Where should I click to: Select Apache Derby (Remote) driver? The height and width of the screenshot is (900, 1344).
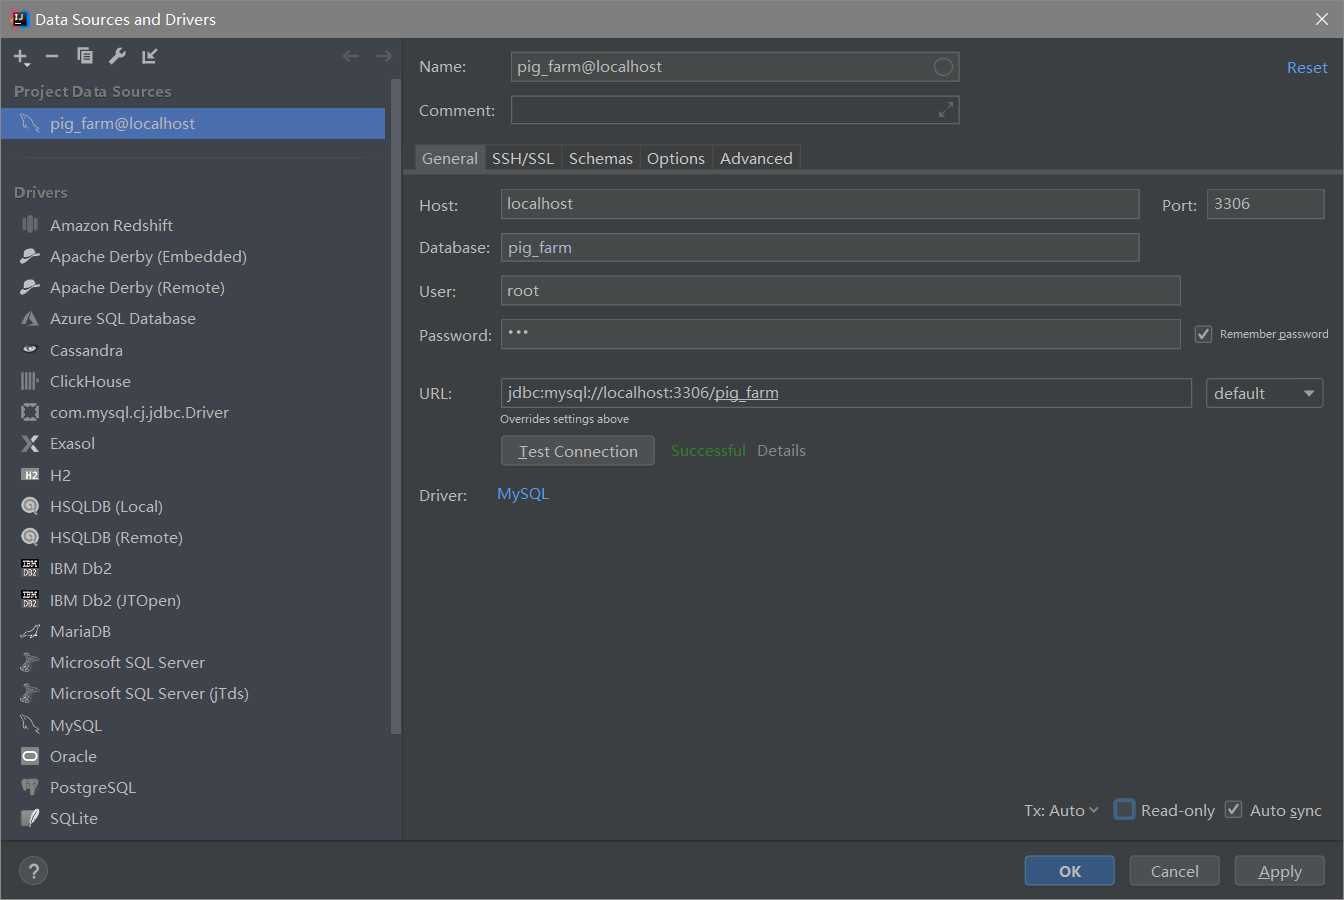coord(193,287)
